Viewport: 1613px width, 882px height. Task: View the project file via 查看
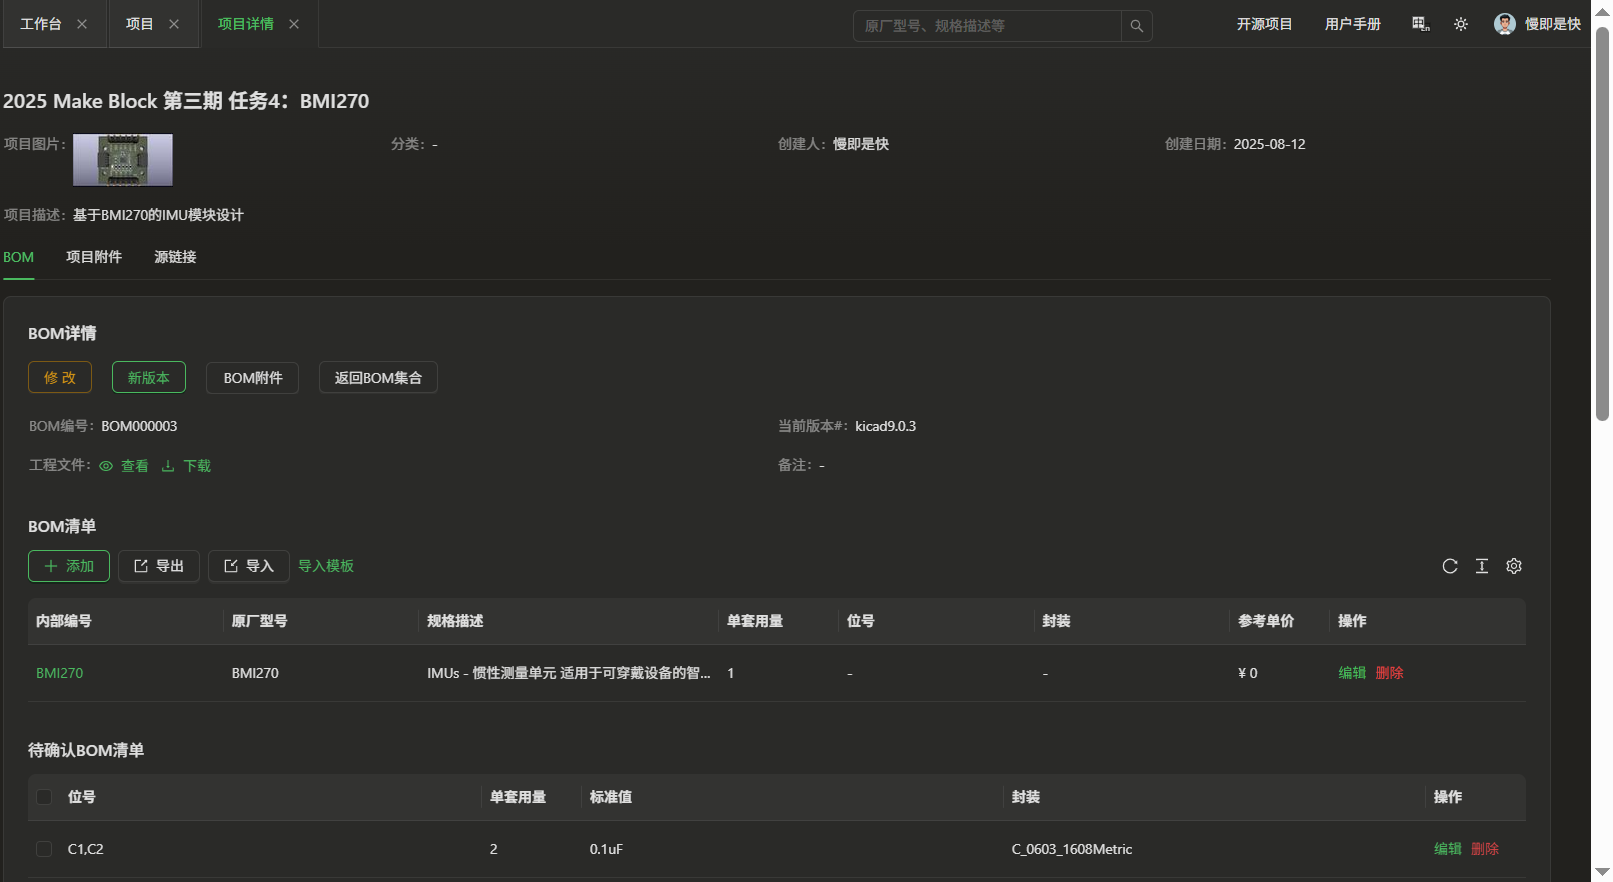point(124,466)
